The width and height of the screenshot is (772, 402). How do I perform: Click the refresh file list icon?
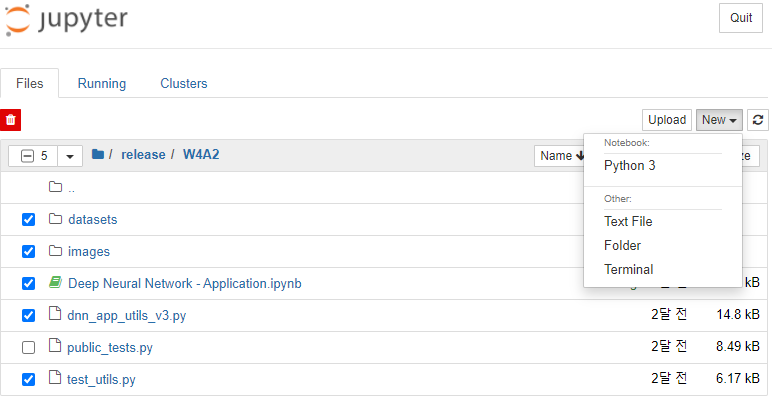tap(758, 120)
